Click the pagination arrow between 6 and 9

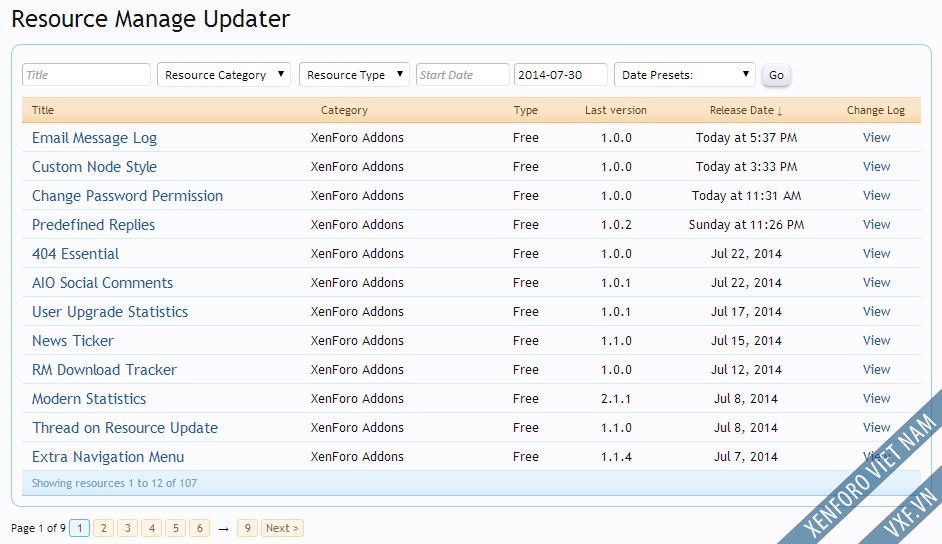pyautogui.click(x=223, y=528)
